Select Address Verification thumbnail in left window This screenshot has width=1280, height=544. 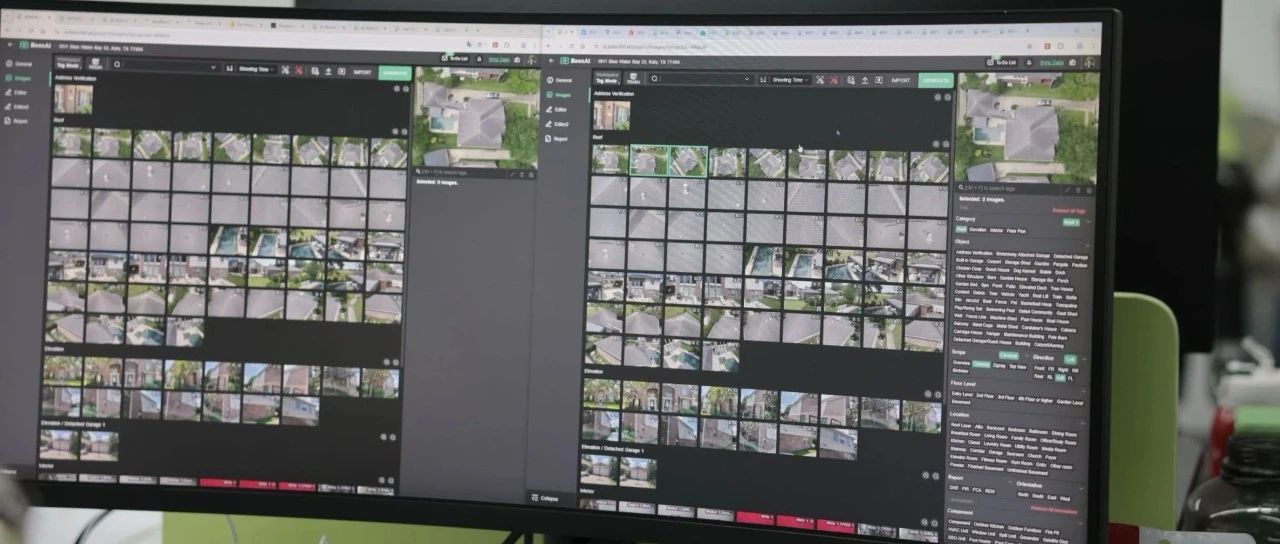coord(73,99)
